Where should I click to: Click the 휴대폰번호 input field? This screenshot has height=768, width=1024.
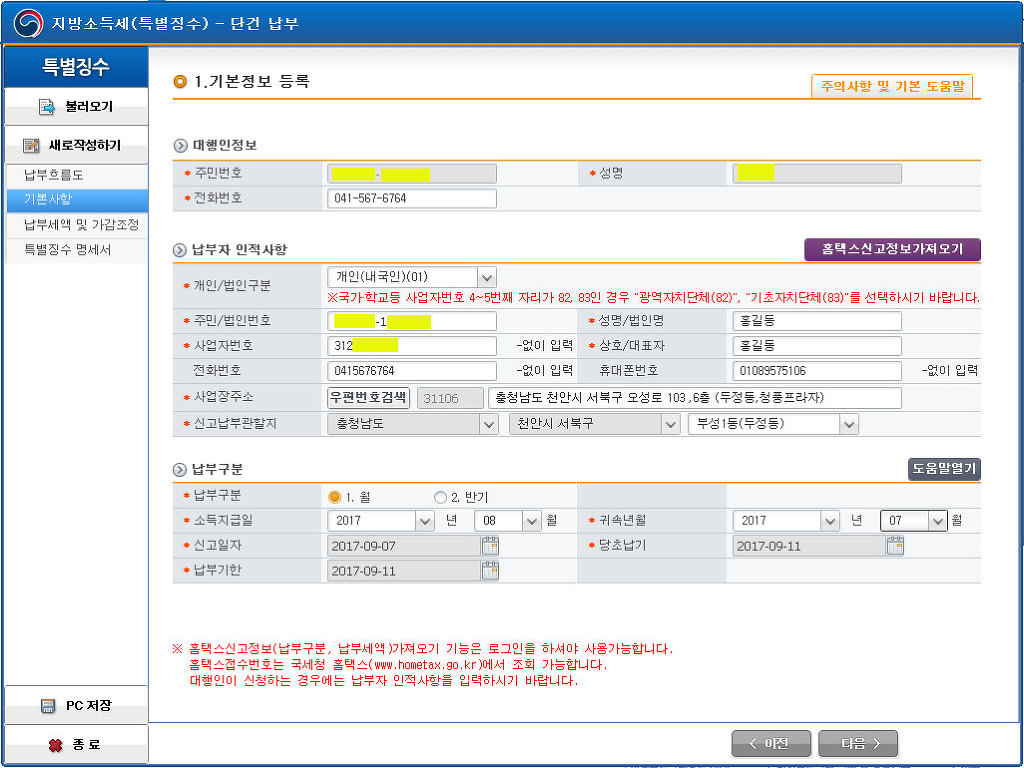tap(816, 371)
